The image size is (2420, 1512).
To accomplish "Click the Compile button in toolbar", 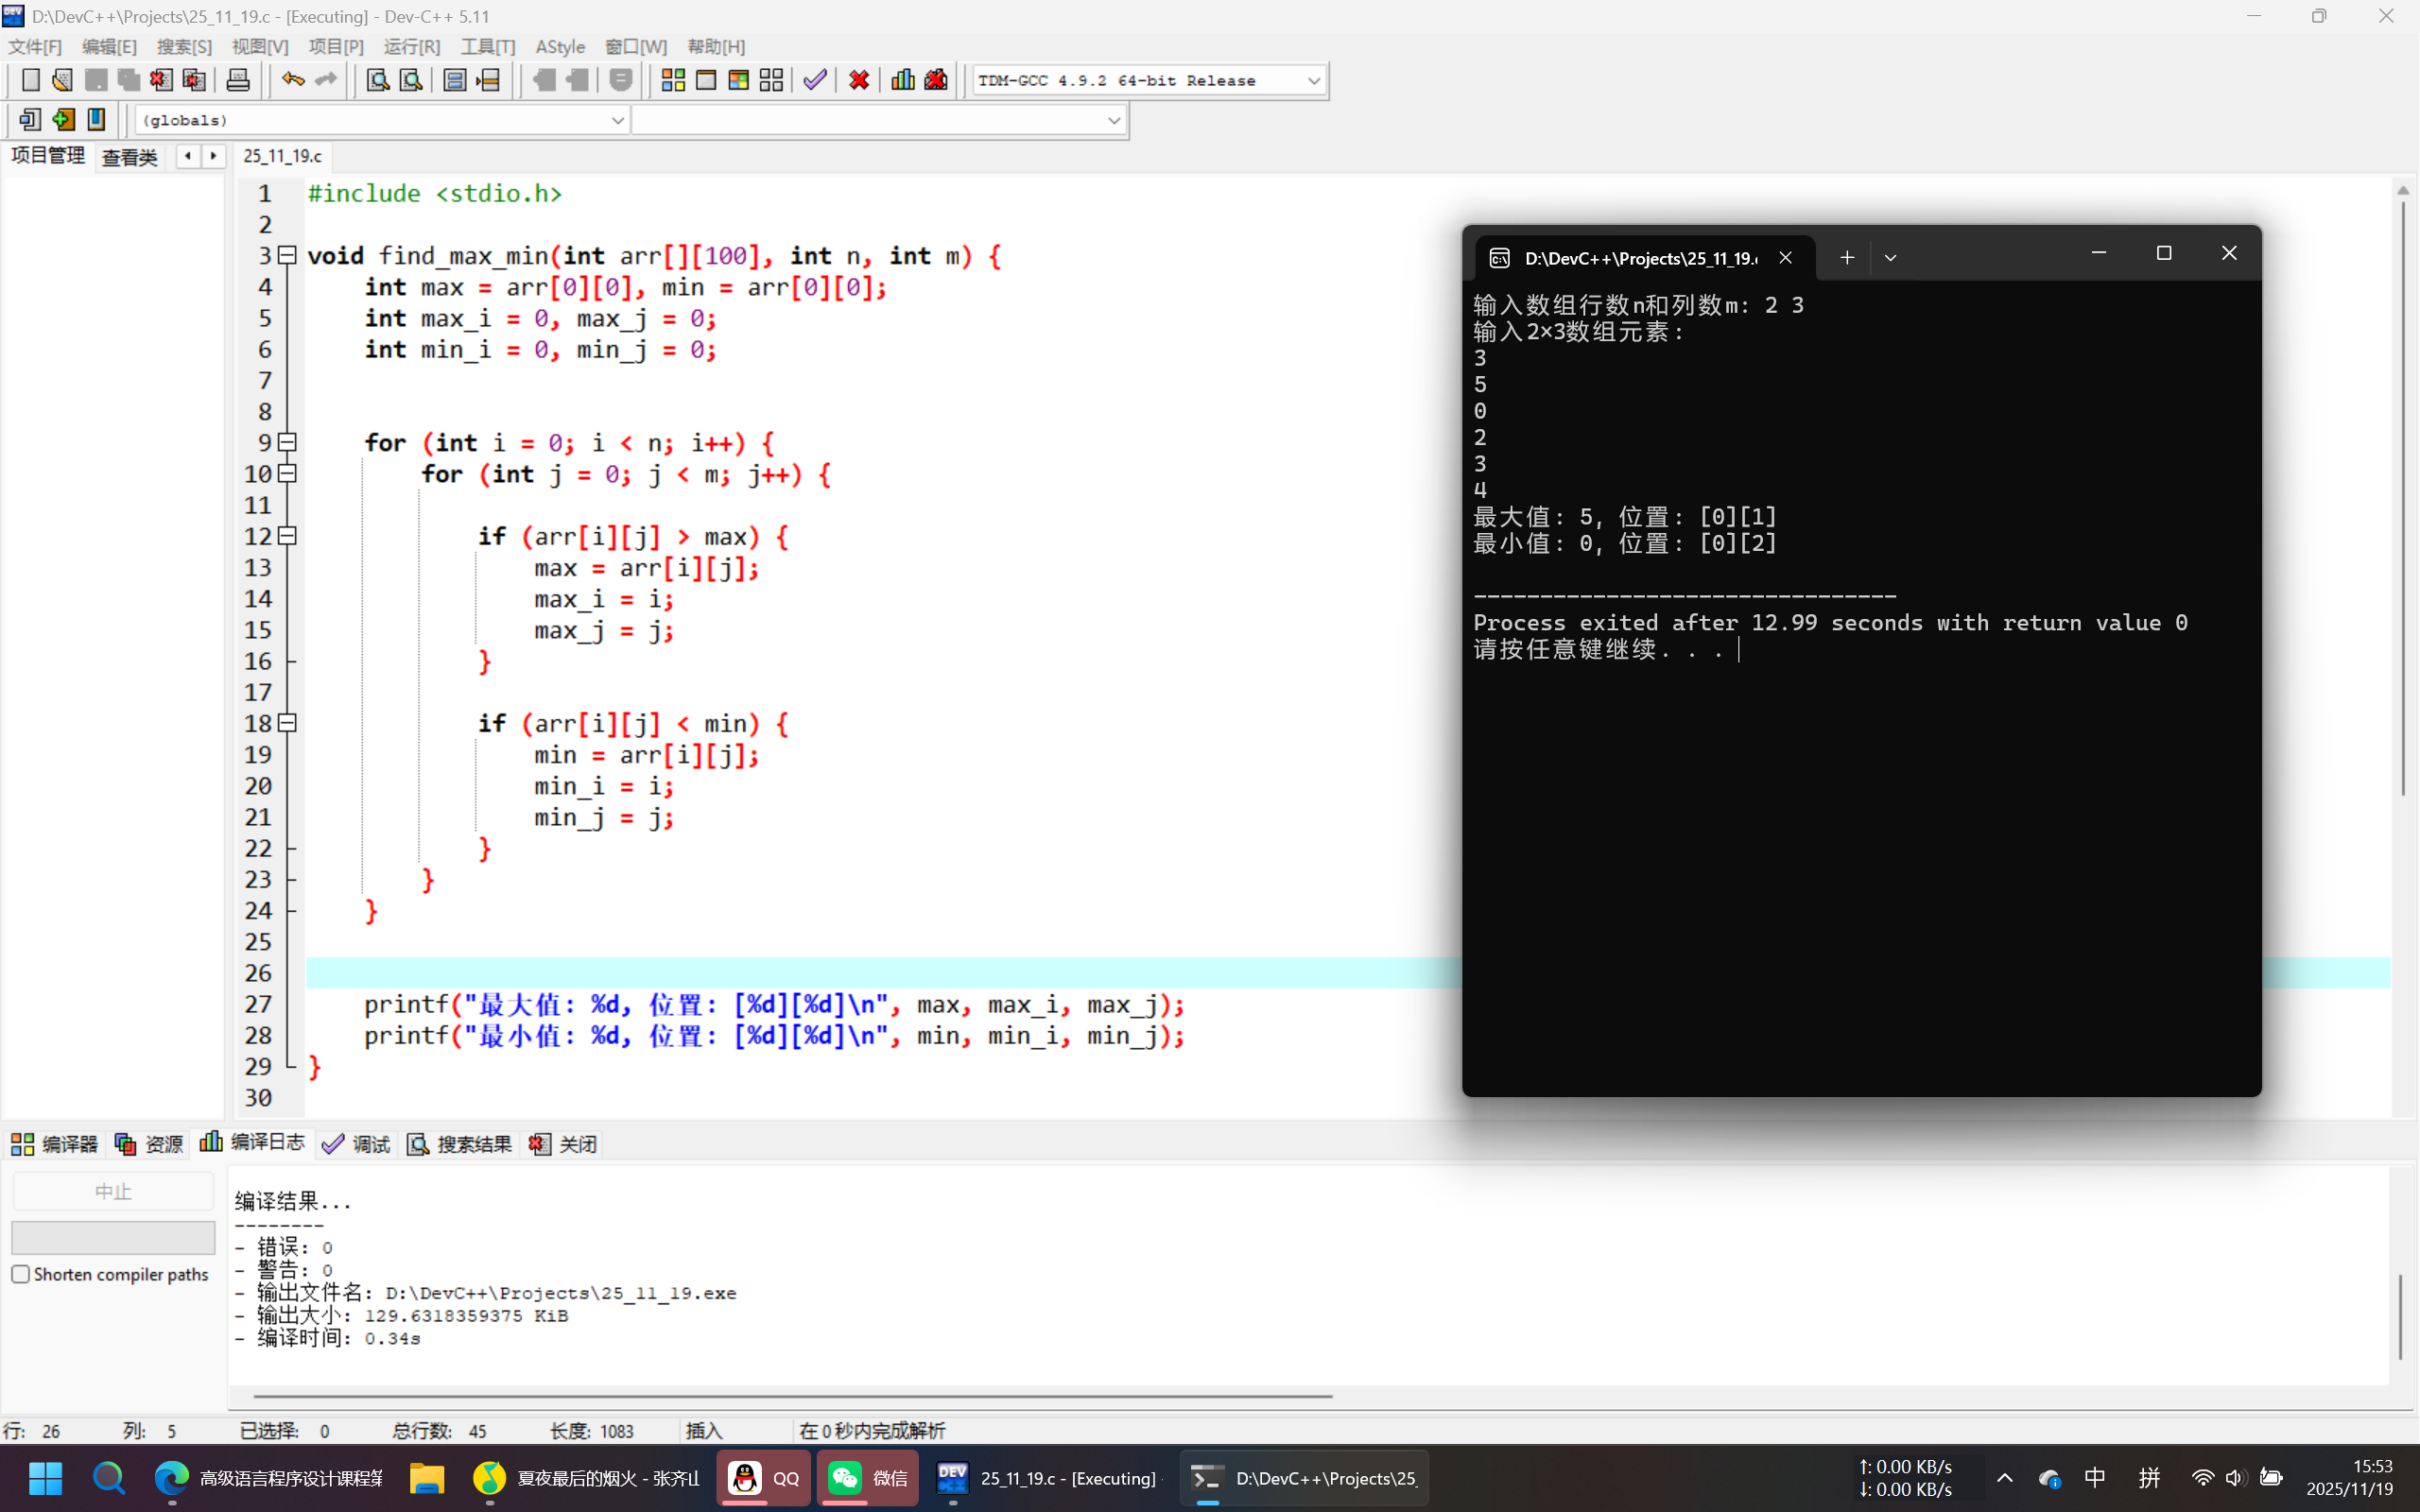I will pyautogui.click(x=673, y=80).
